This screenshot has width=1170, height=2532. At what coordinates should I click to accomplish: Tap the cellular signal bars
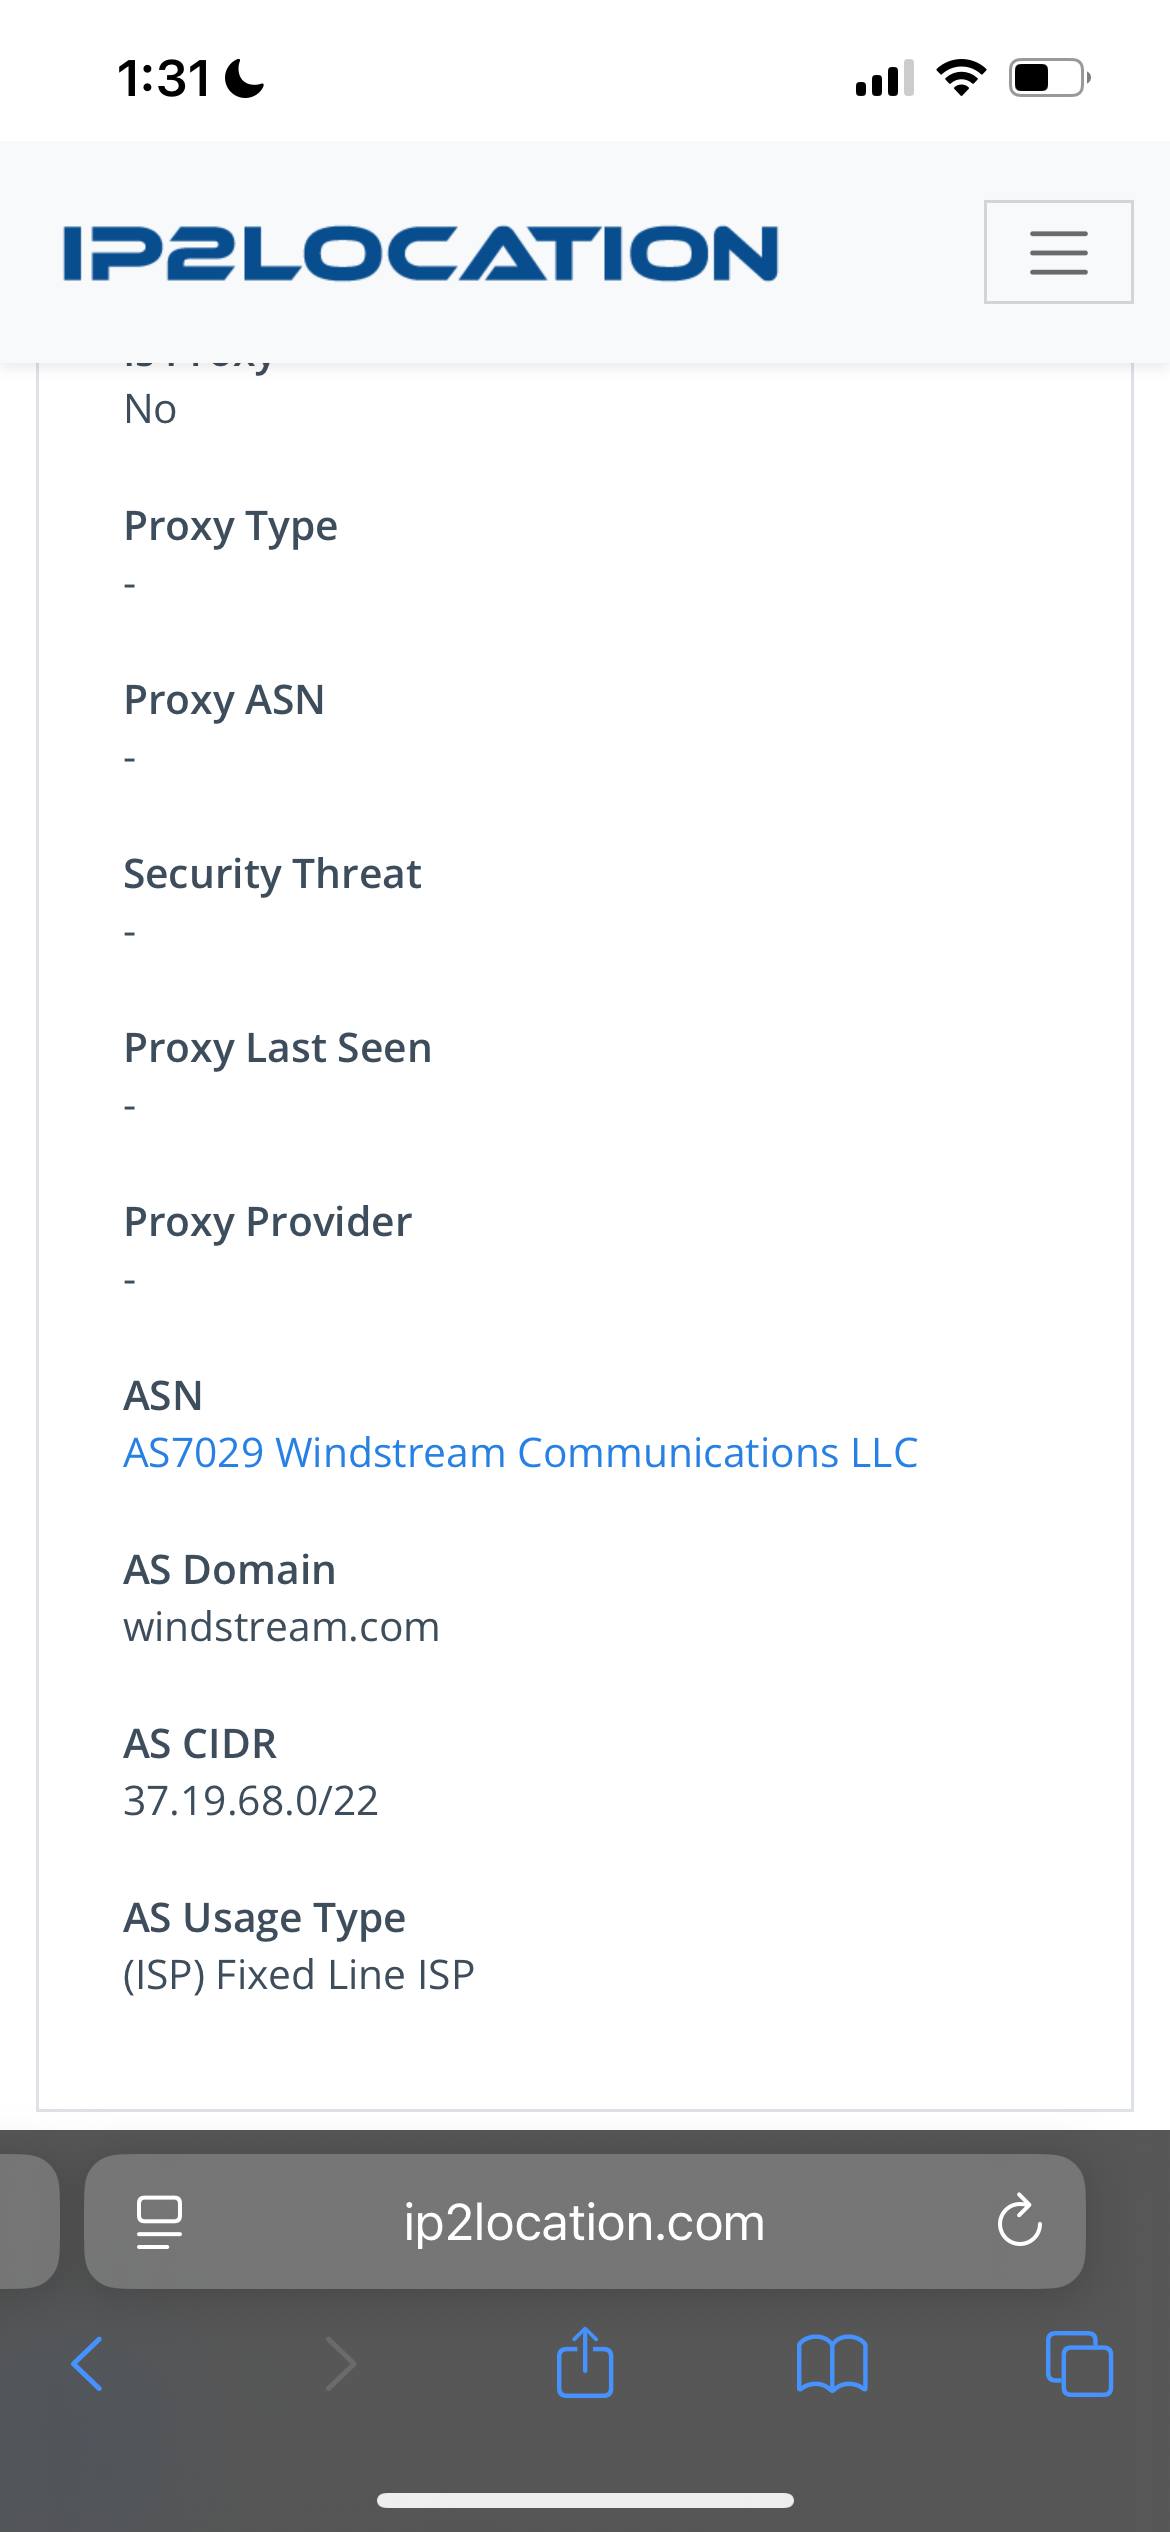tap(884, 78)
